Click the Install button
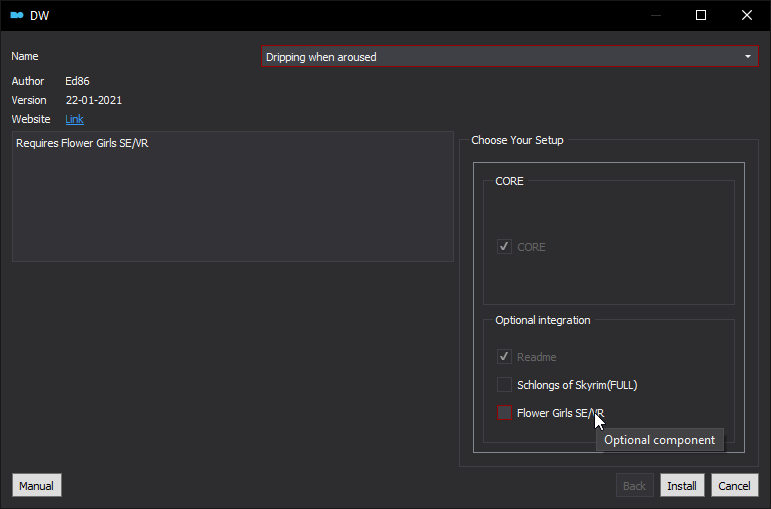The image size is (771, 509). pyautogui.click(x=682, y=485)
